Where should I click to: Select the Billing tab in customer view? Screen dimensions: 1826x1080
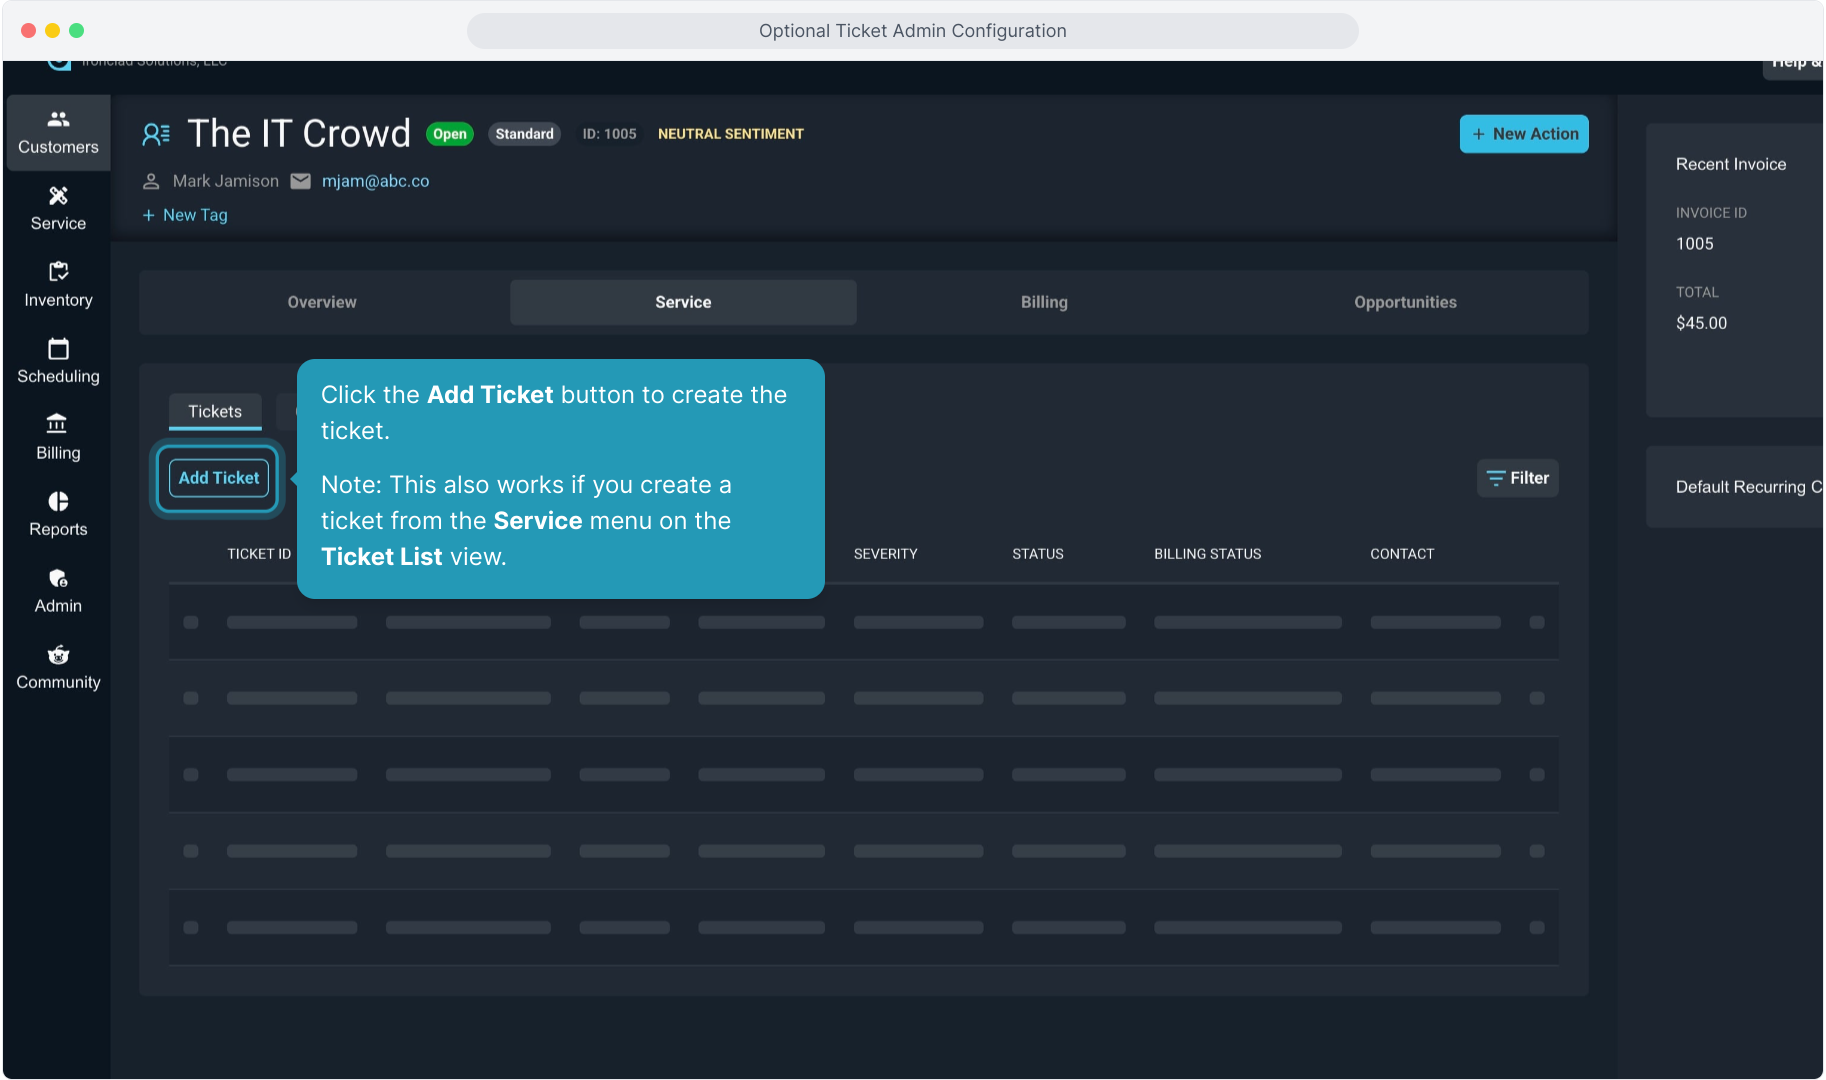tap(1043, 302)
